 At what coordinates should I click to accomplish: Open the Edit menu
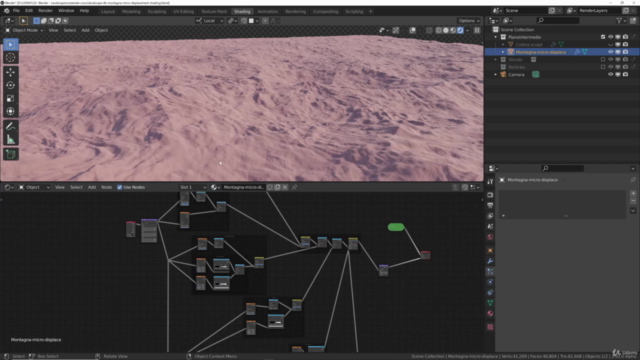pyautogui.click(x=29, y=11)
